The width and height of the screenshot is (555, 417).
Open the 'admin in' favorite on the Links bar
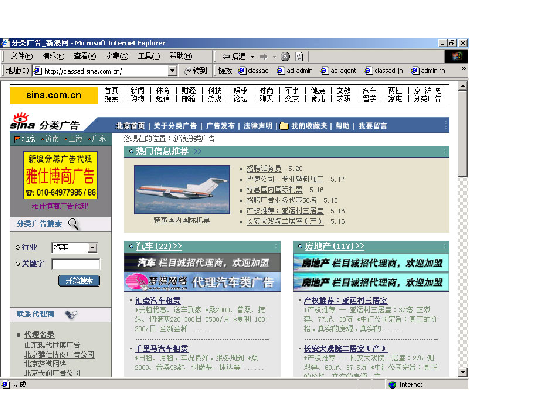point(428,71)
